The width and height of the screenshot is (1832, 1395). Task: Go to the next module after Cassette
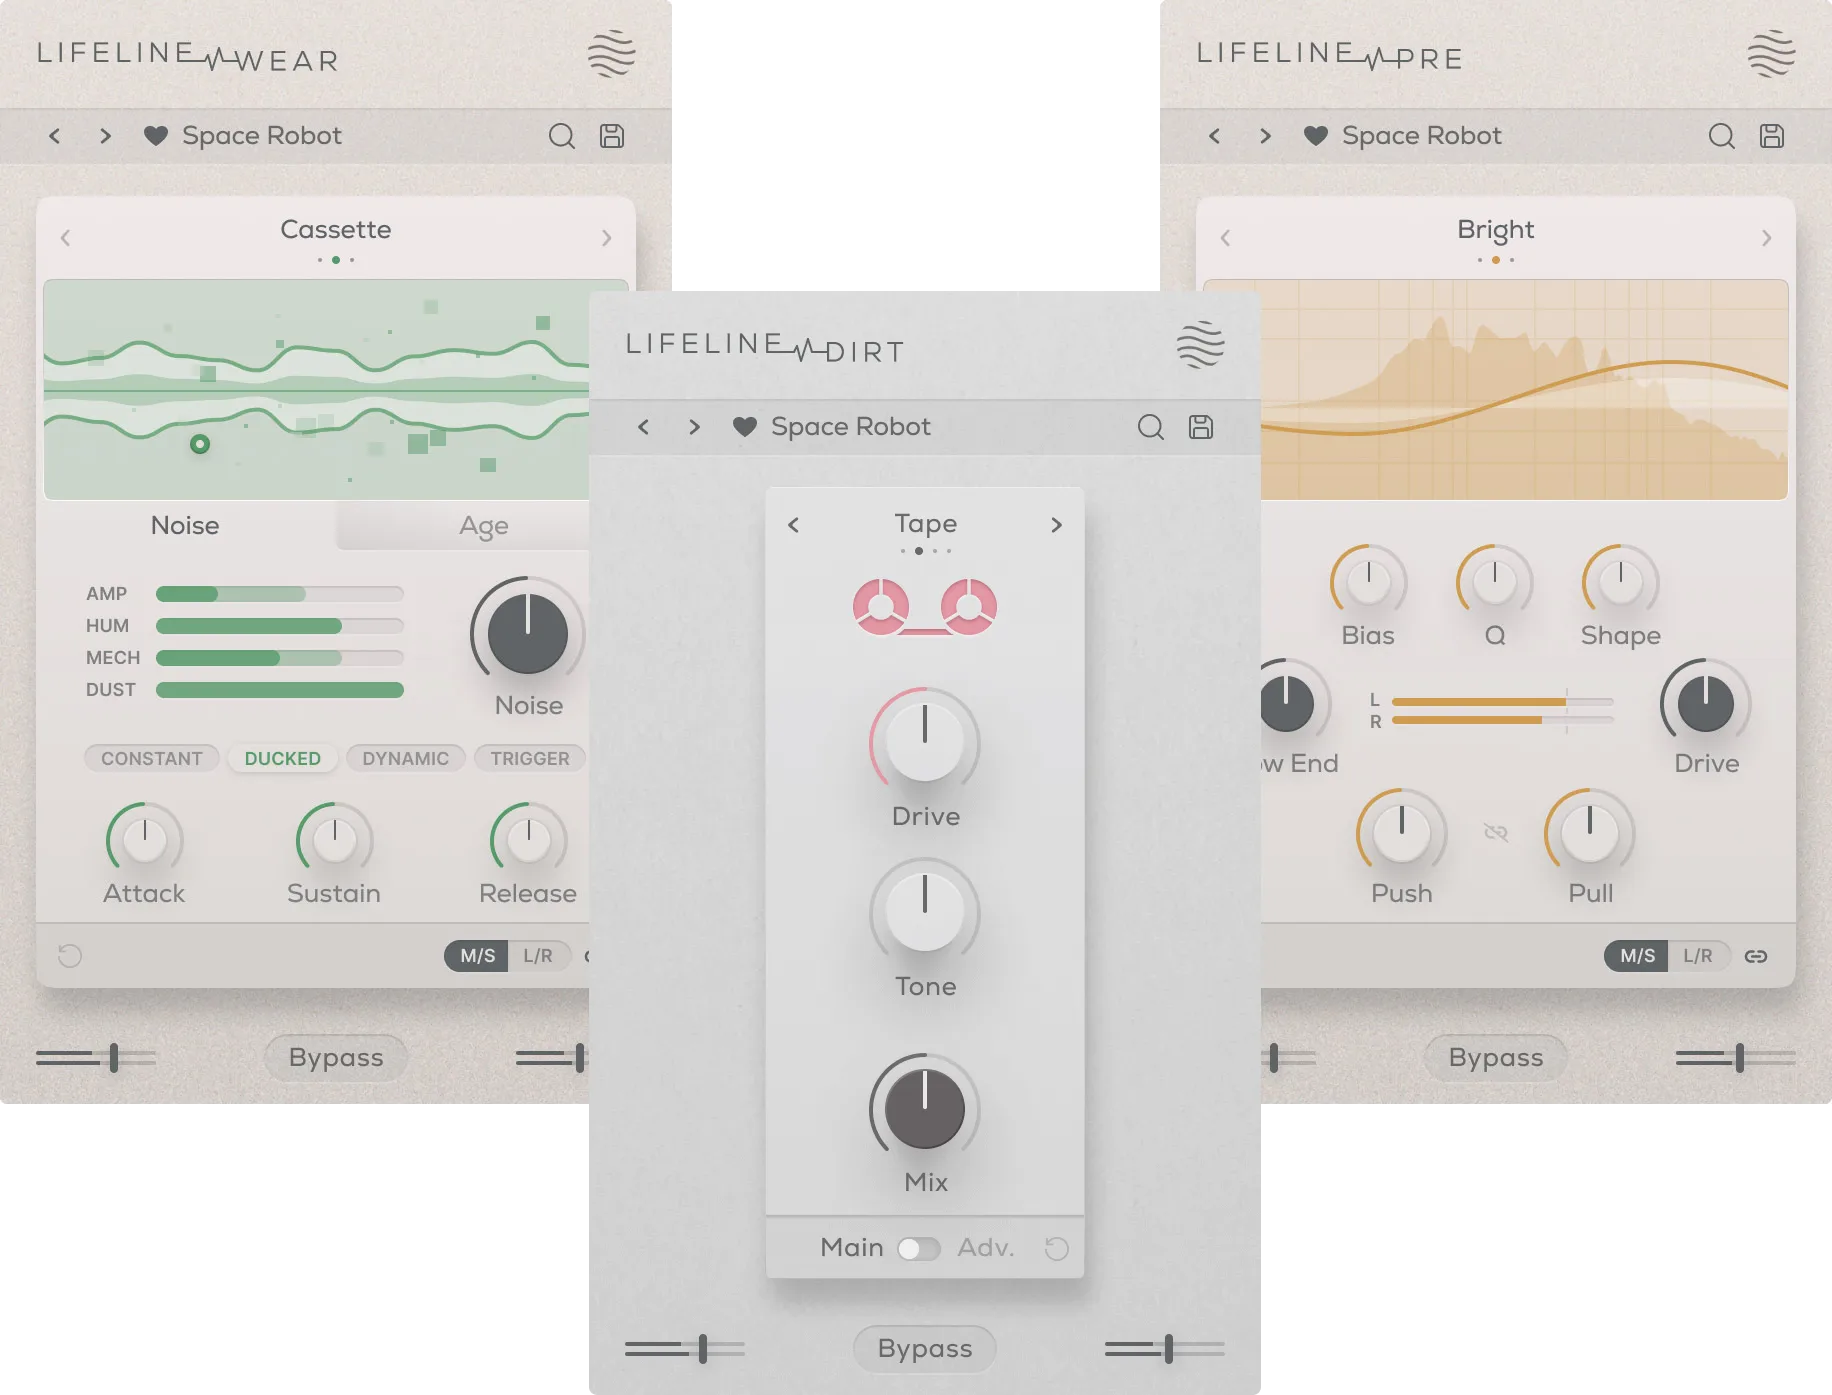tap(606, 237)
